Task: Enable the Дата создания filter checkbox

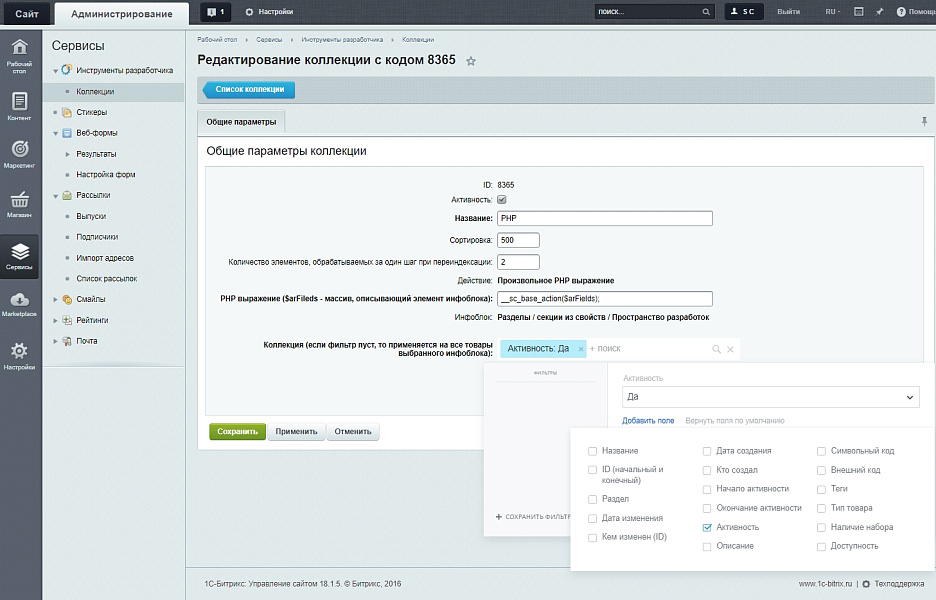Action: (x=707, y=451)
